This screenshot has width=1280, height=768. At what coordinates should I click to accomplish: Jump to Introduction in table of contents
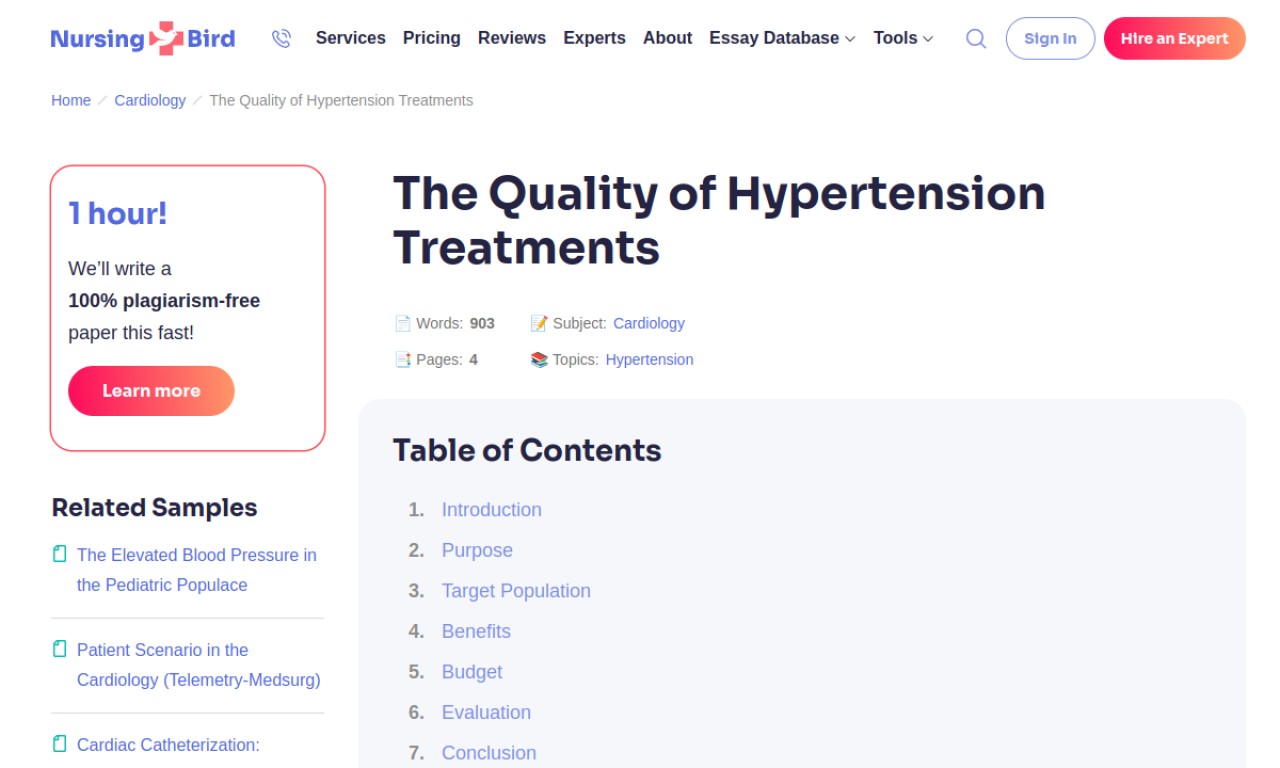point(492,510)
